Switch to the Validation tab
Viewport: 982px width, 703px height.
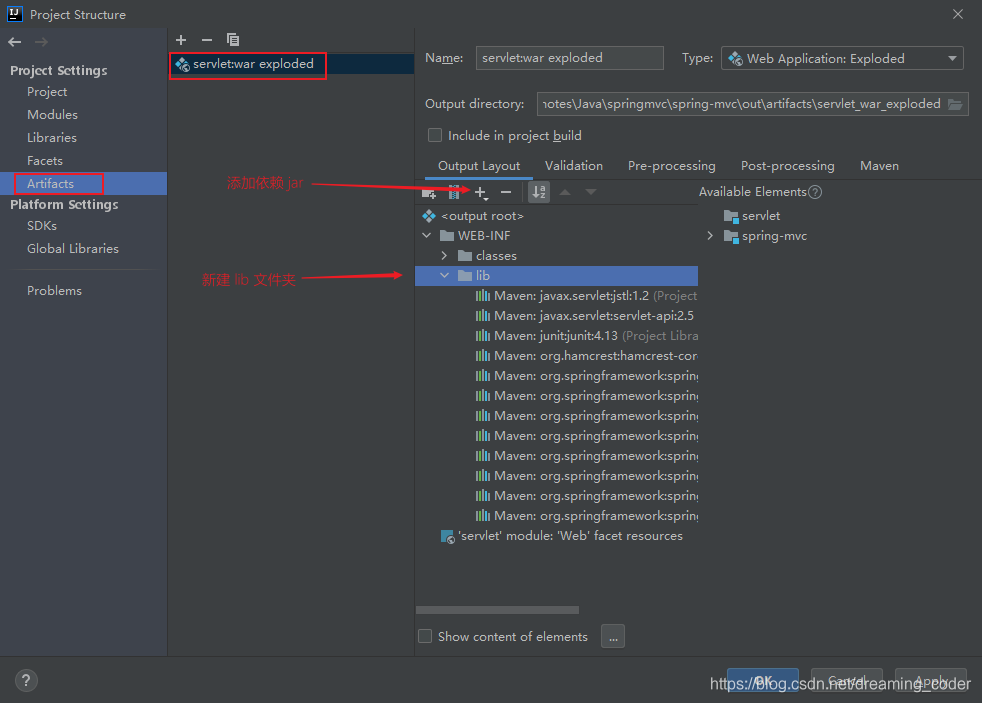574,166
